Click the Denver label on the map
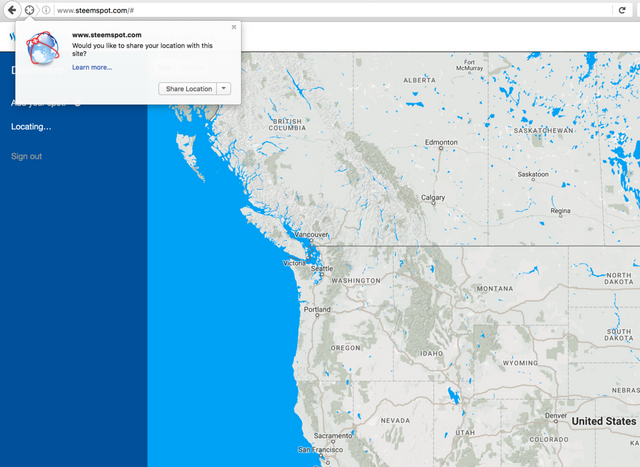Image resolution: width=640 pixels, height=467 pixels. [556, 416]
